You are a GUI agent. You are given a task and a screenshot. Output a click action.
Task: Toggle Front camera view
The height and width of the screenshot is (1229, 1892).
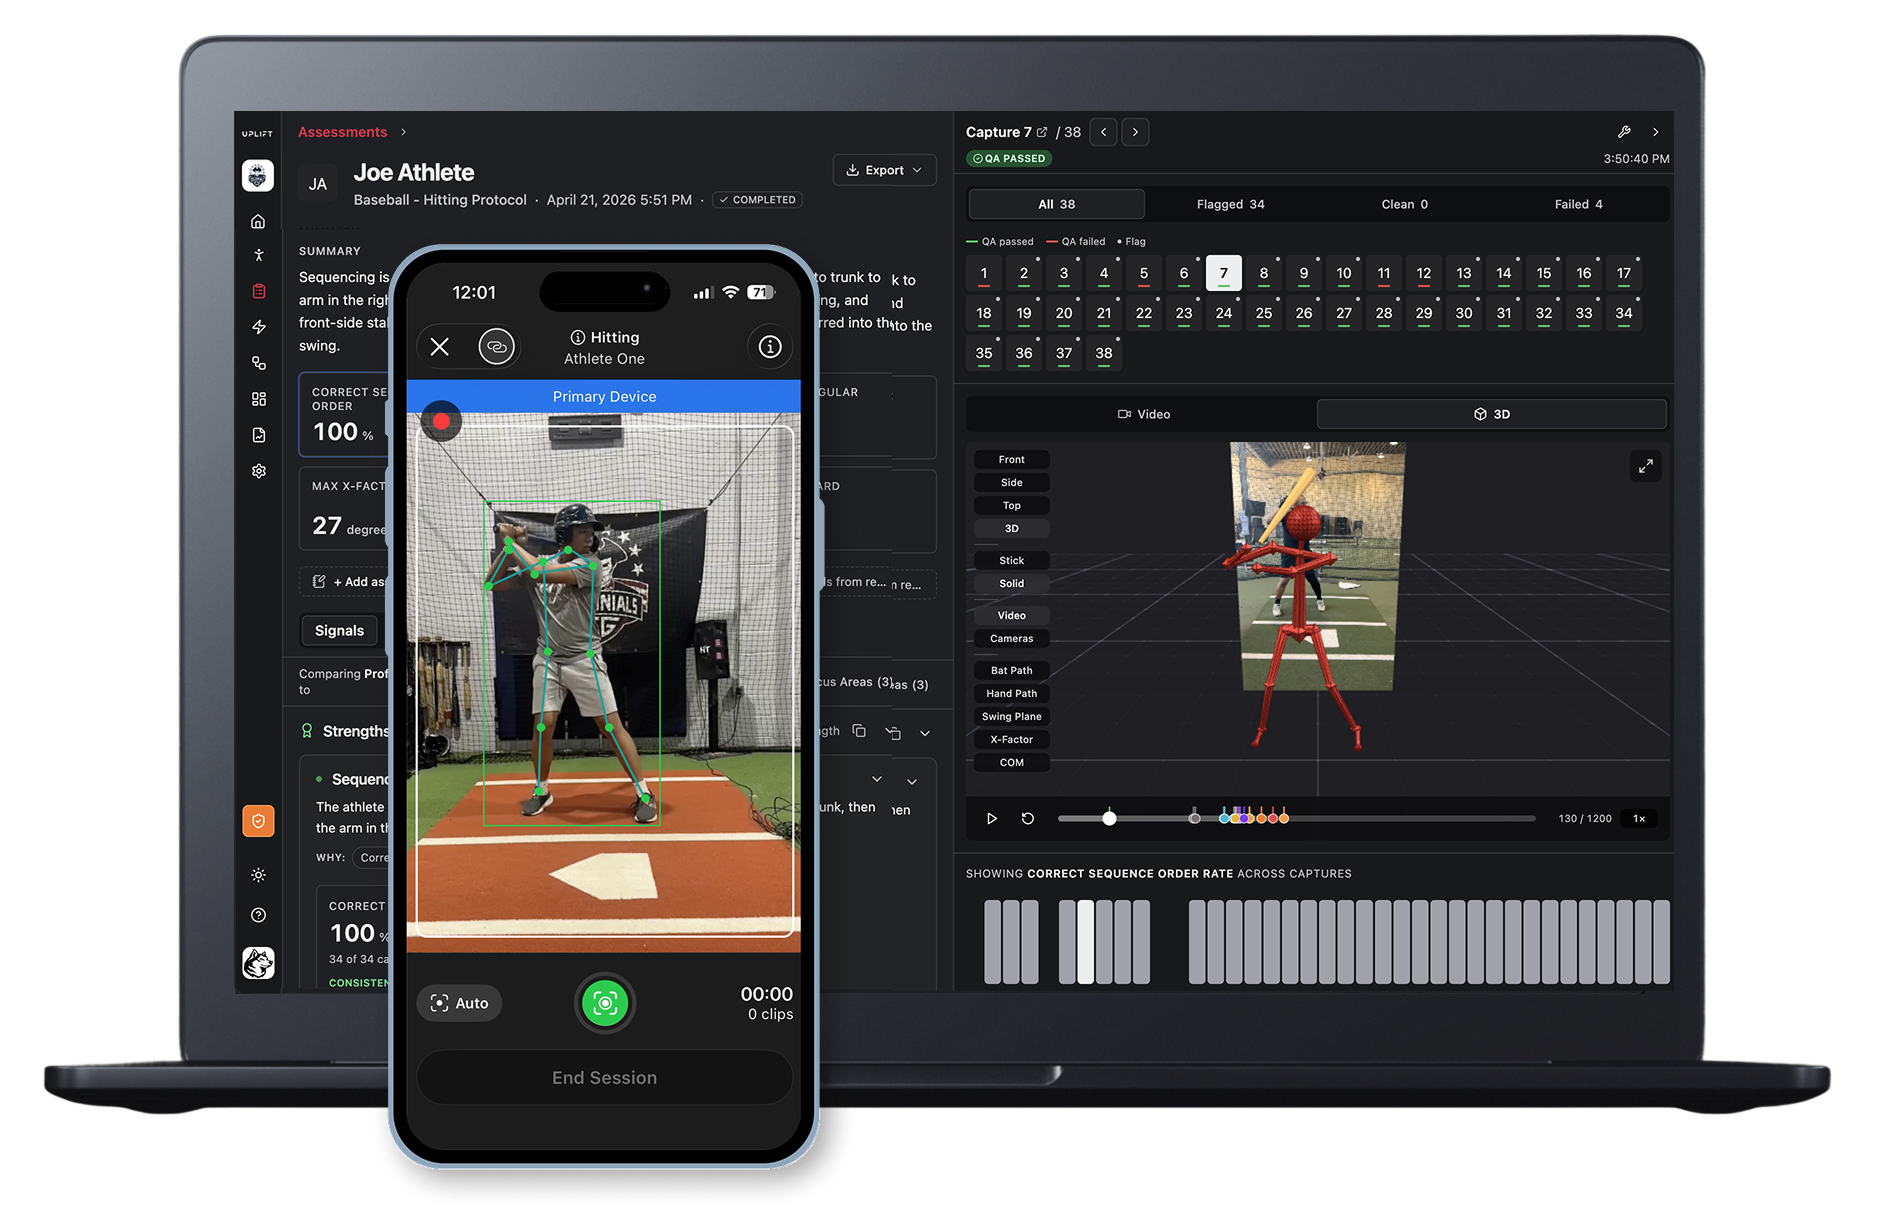tap(1012, 460)
